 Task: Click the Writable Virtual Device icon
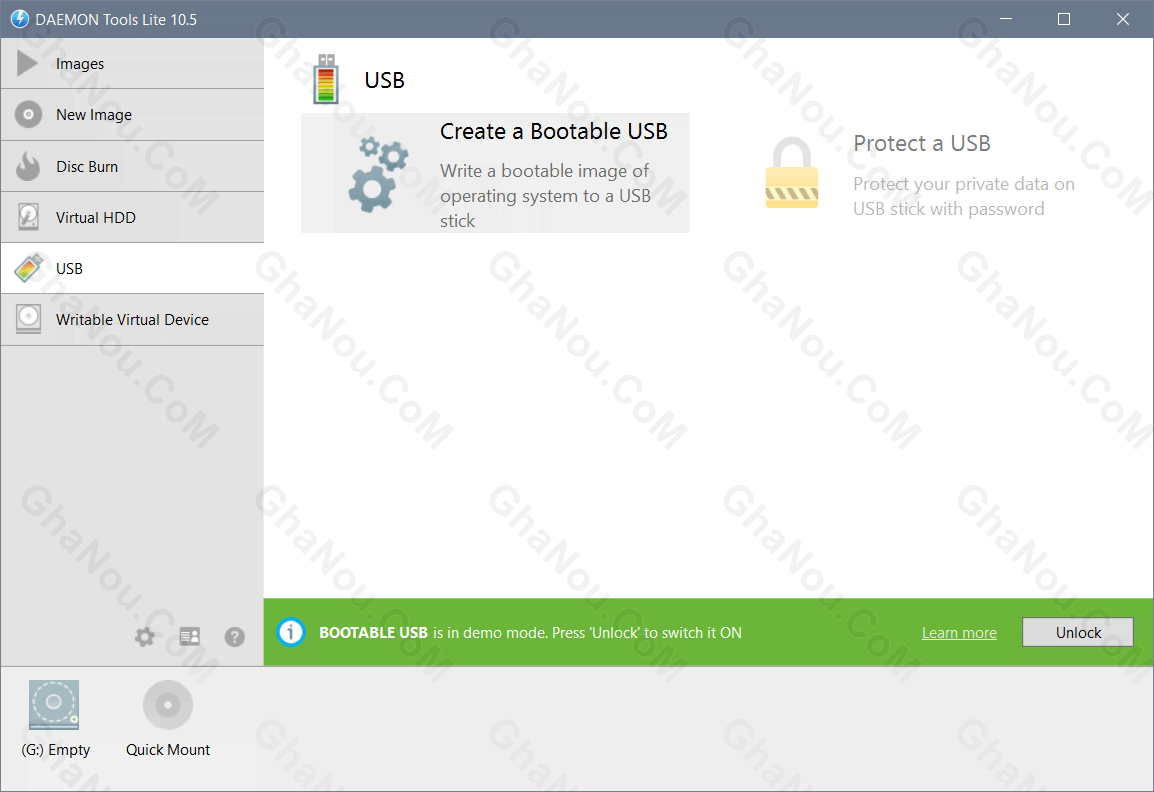tap(28, 319)
